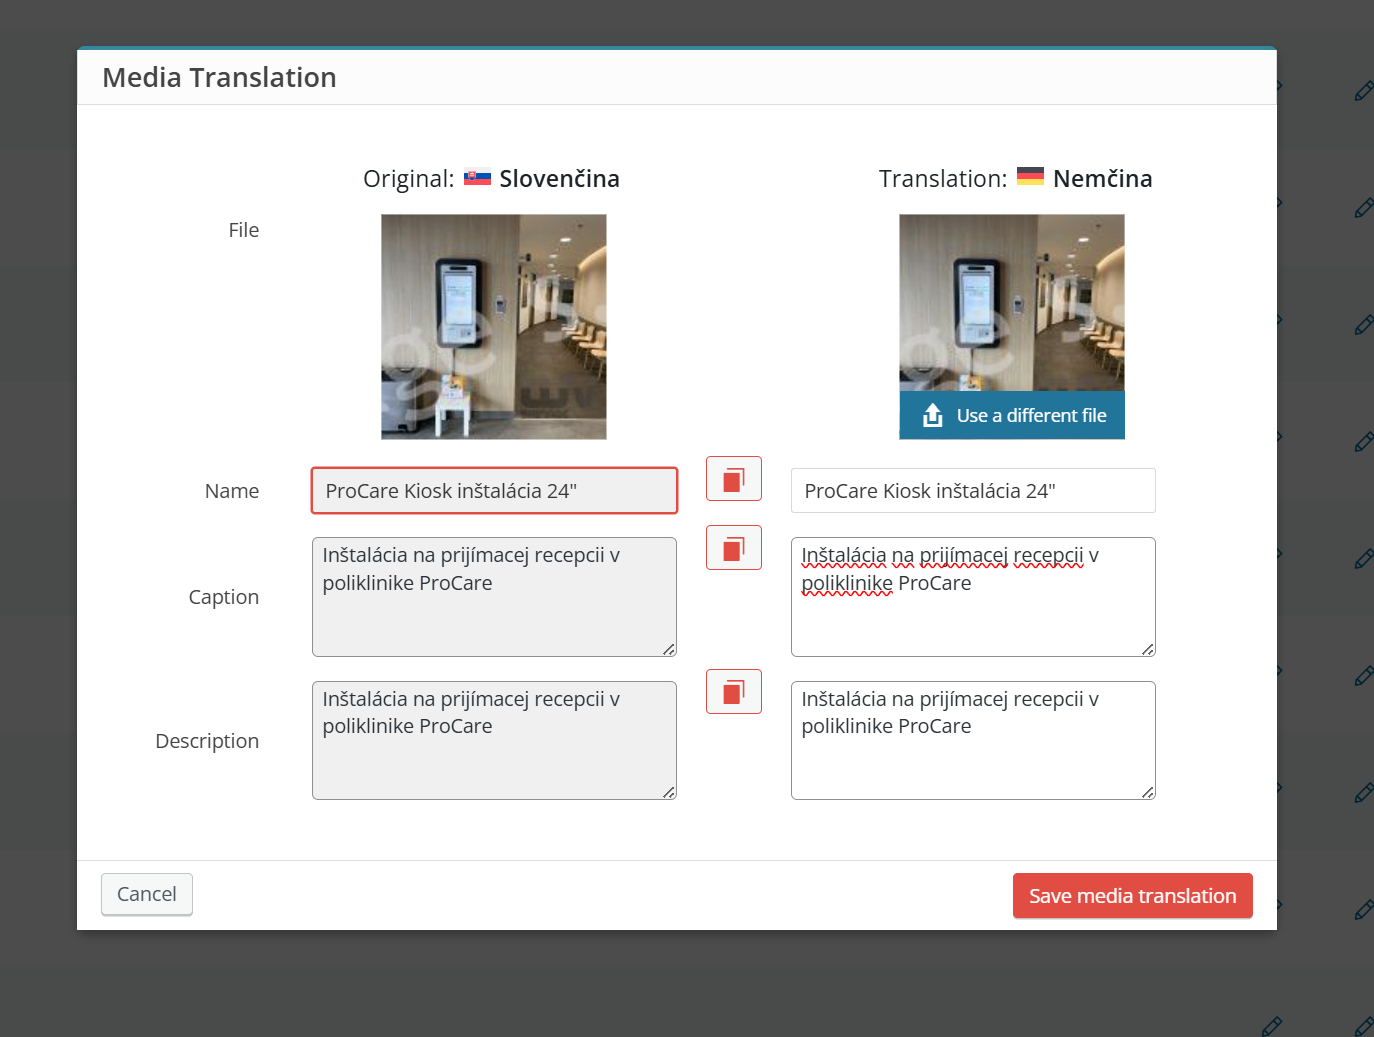Click the Slovak flag icon
Viewport: 1374px width, 1037px height.
pos(477,177)
